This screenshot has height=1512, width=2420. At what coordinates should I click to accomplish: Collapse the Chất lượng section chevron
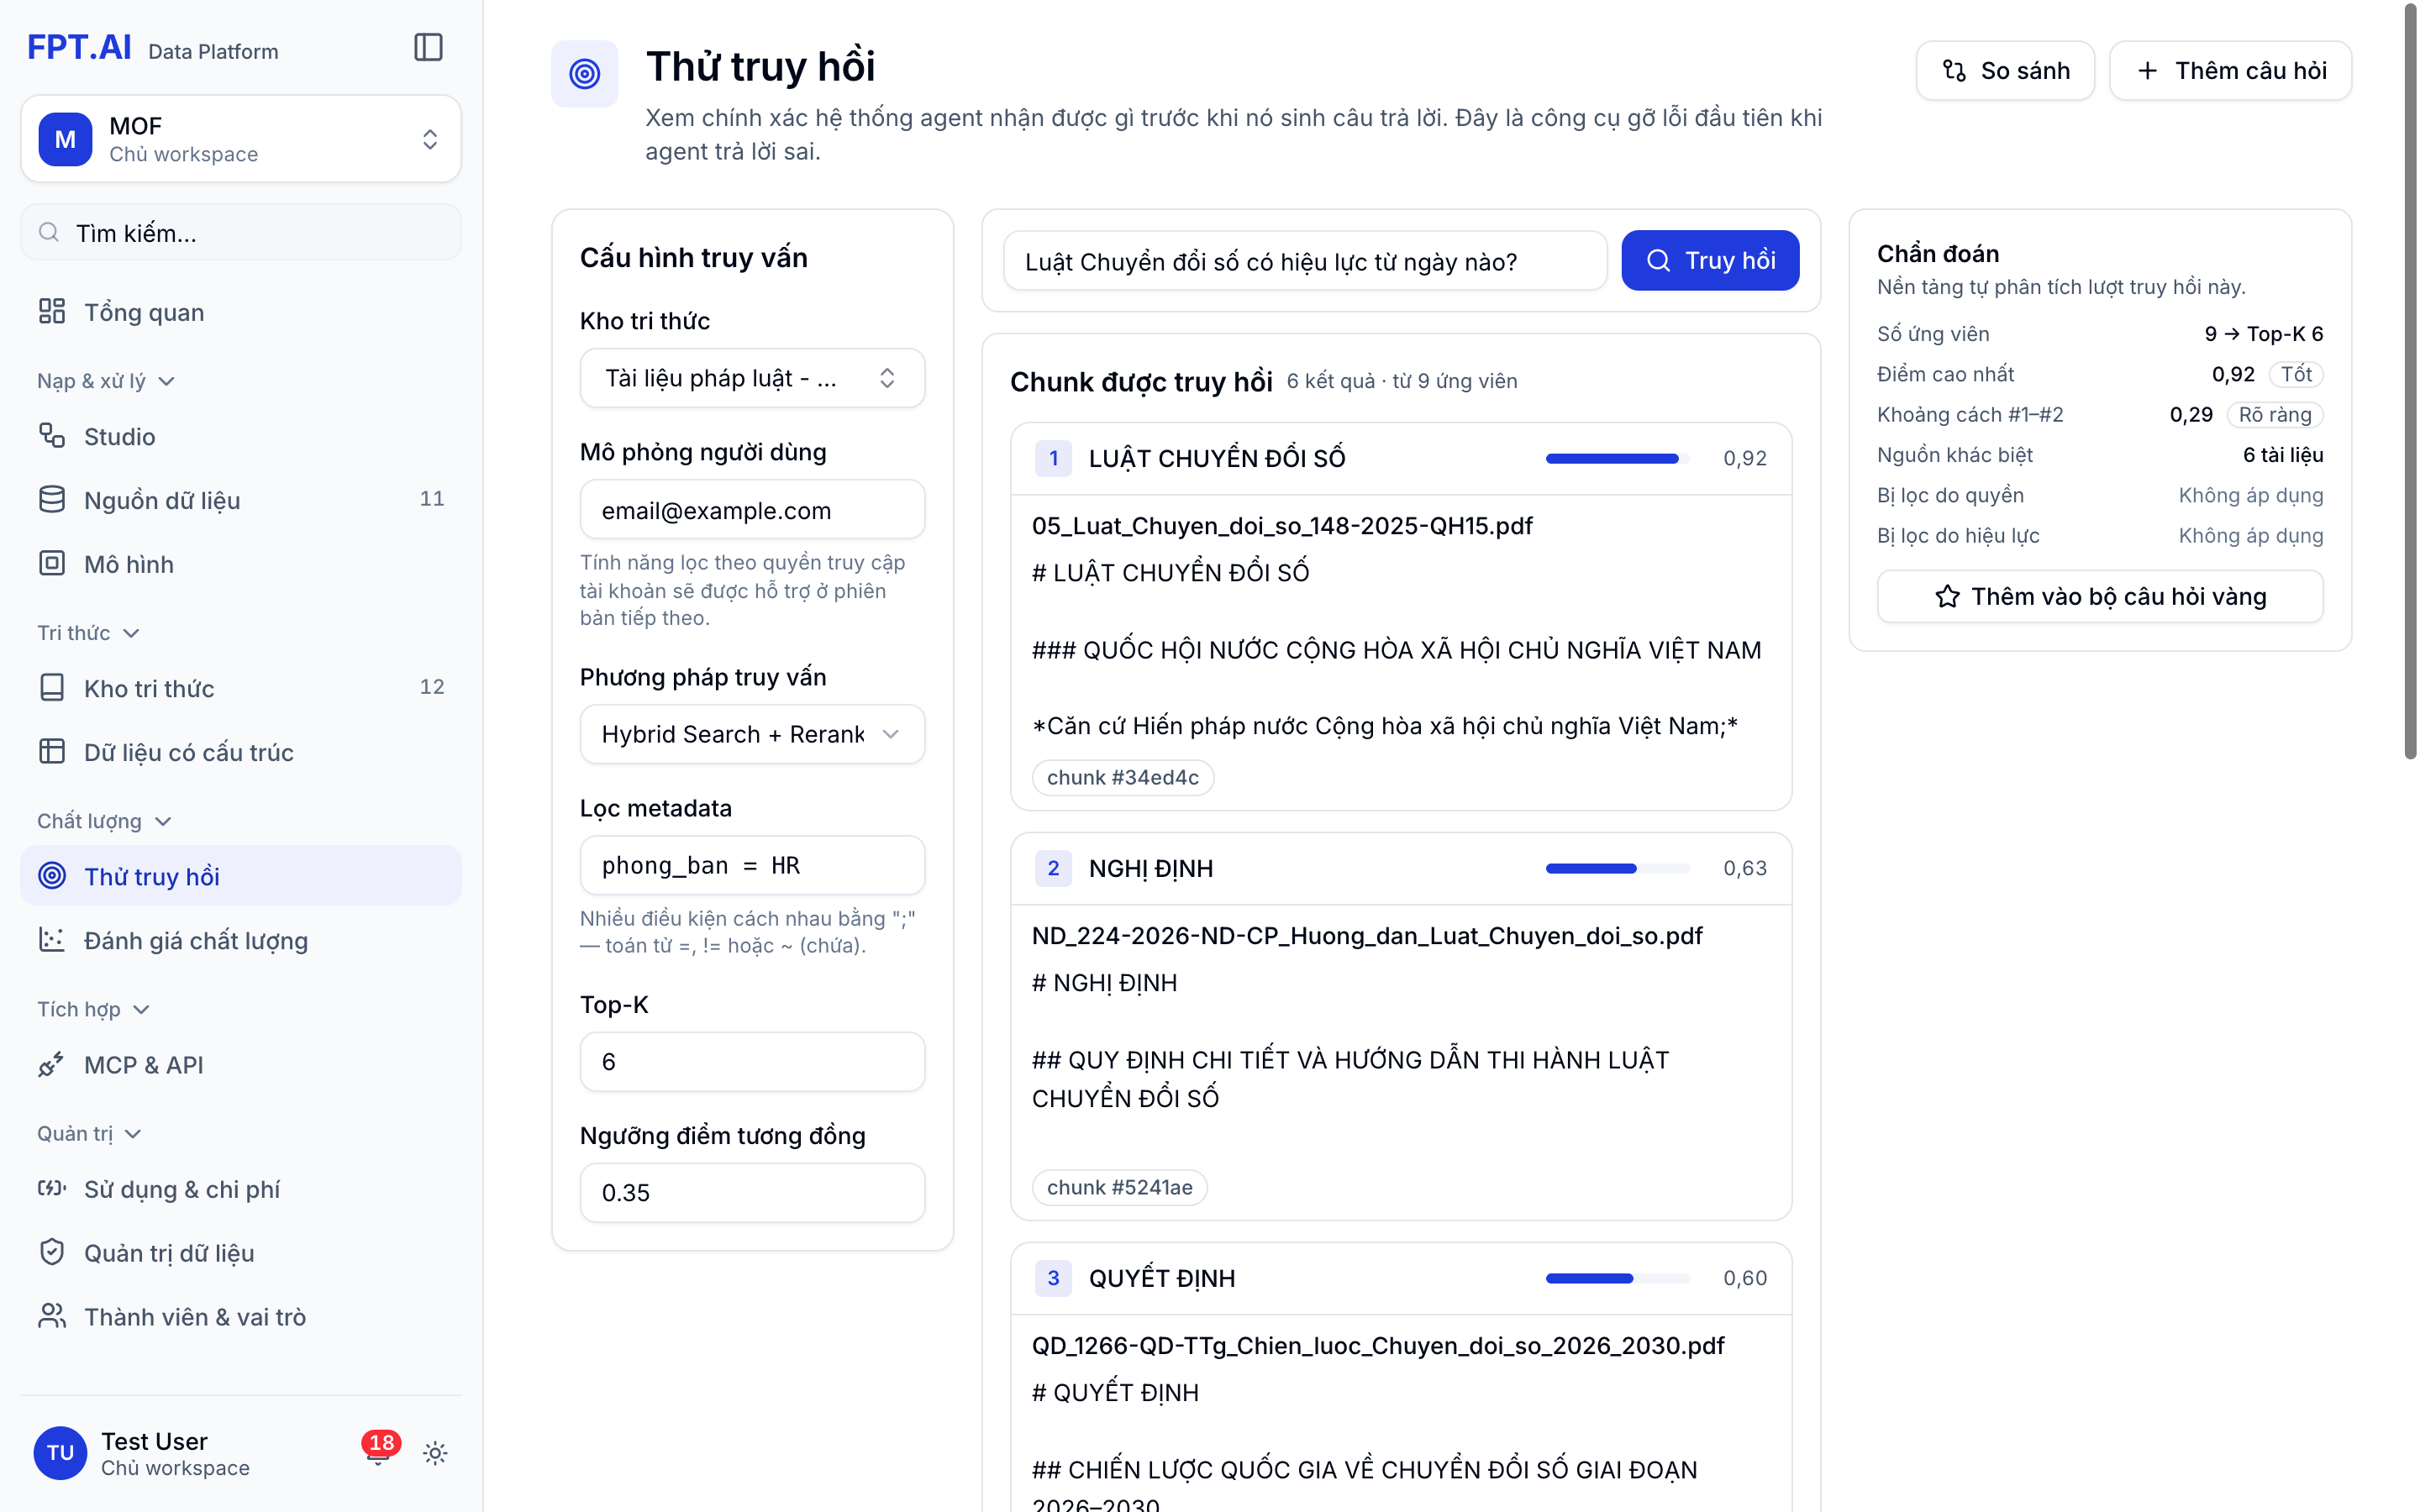point(164,821)
